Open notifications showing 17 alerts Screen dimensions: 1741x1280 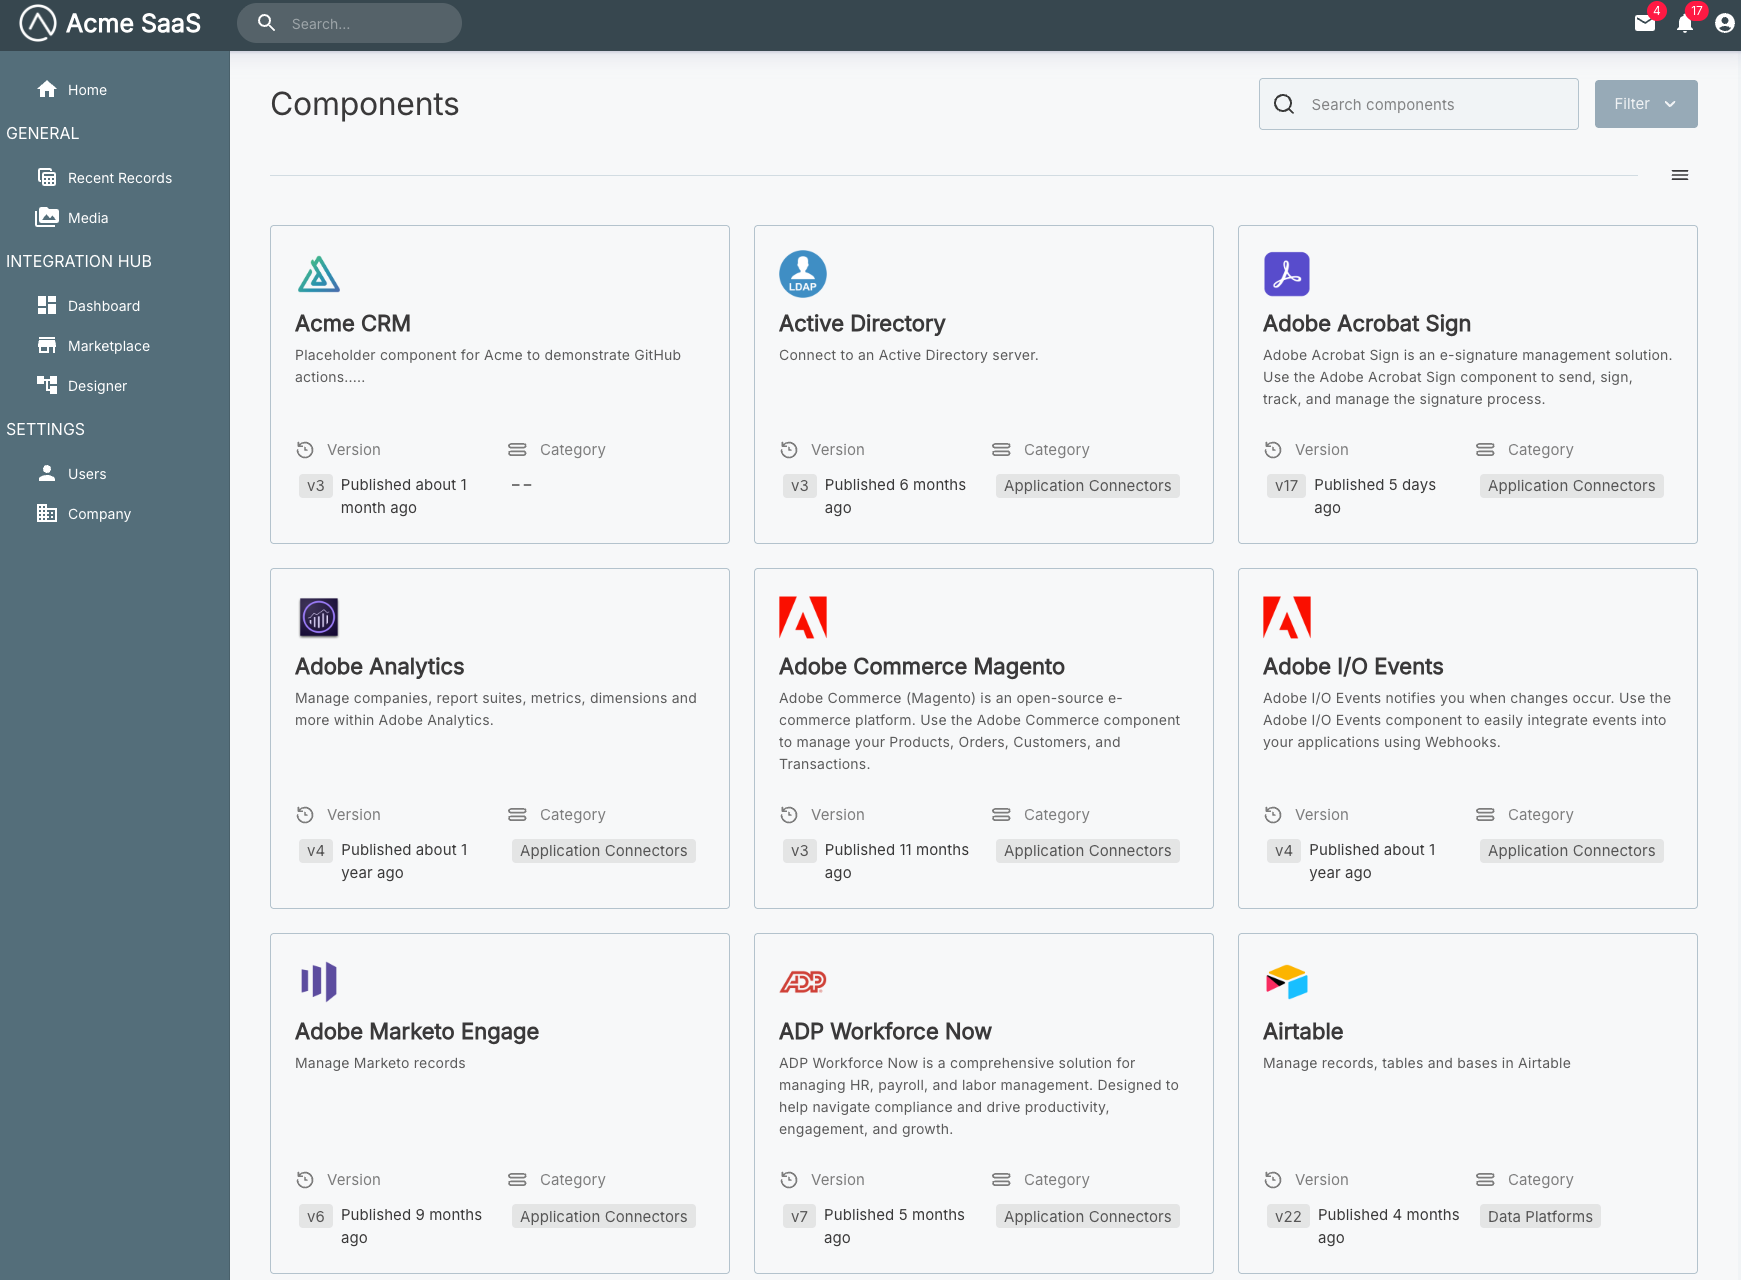click(x=1685, y=24)
